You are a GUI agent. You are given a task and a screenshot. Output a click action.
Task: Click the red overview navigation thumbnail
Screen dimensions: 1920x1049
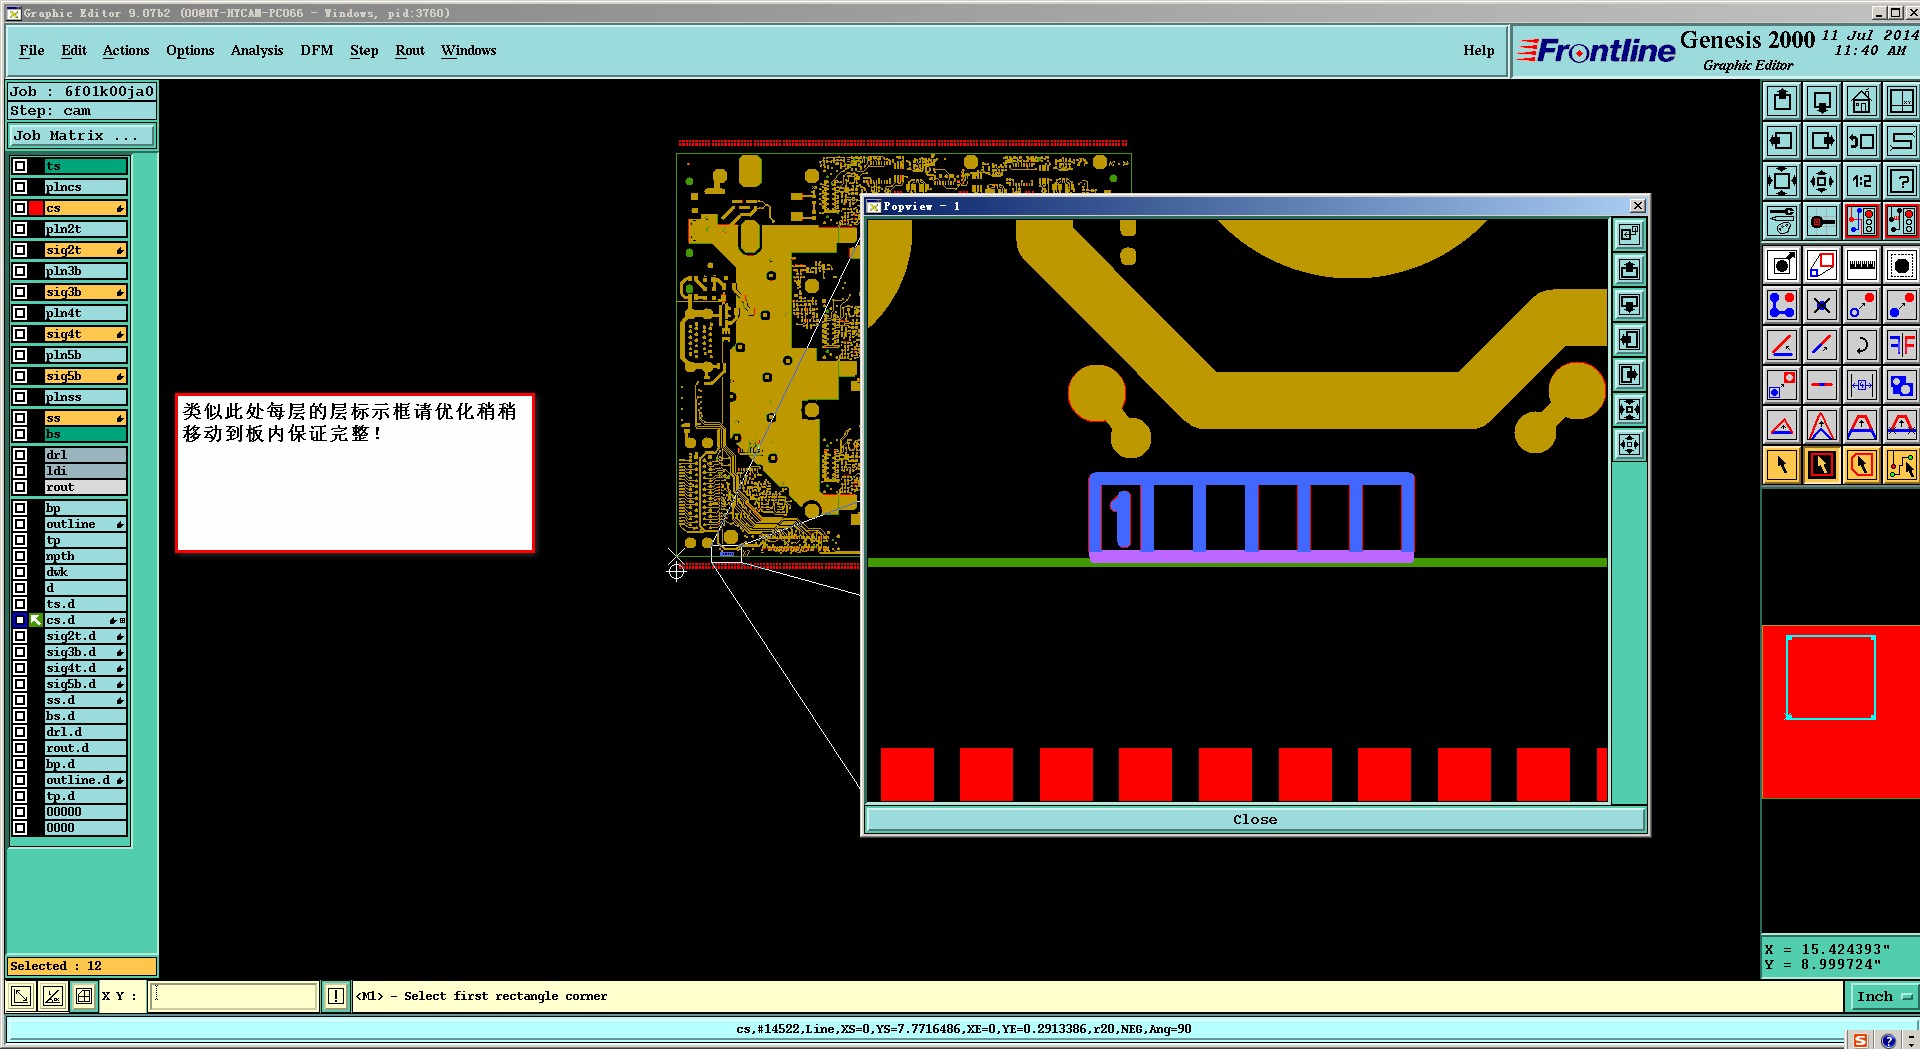[1840, 711]
